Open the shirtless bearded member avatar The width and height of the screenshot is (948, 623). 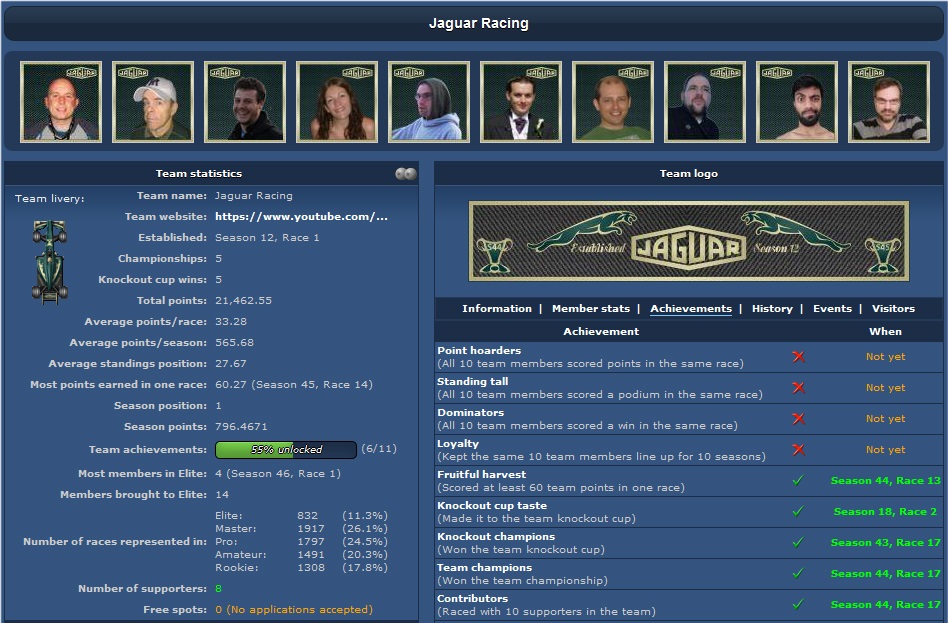(796, 102)
